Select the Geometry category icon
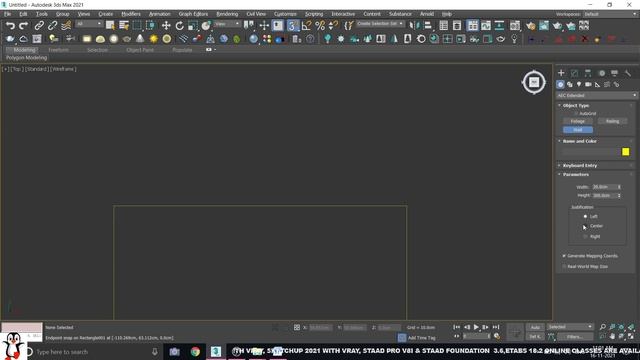This screenshot has height=360, width=640. 560,84
